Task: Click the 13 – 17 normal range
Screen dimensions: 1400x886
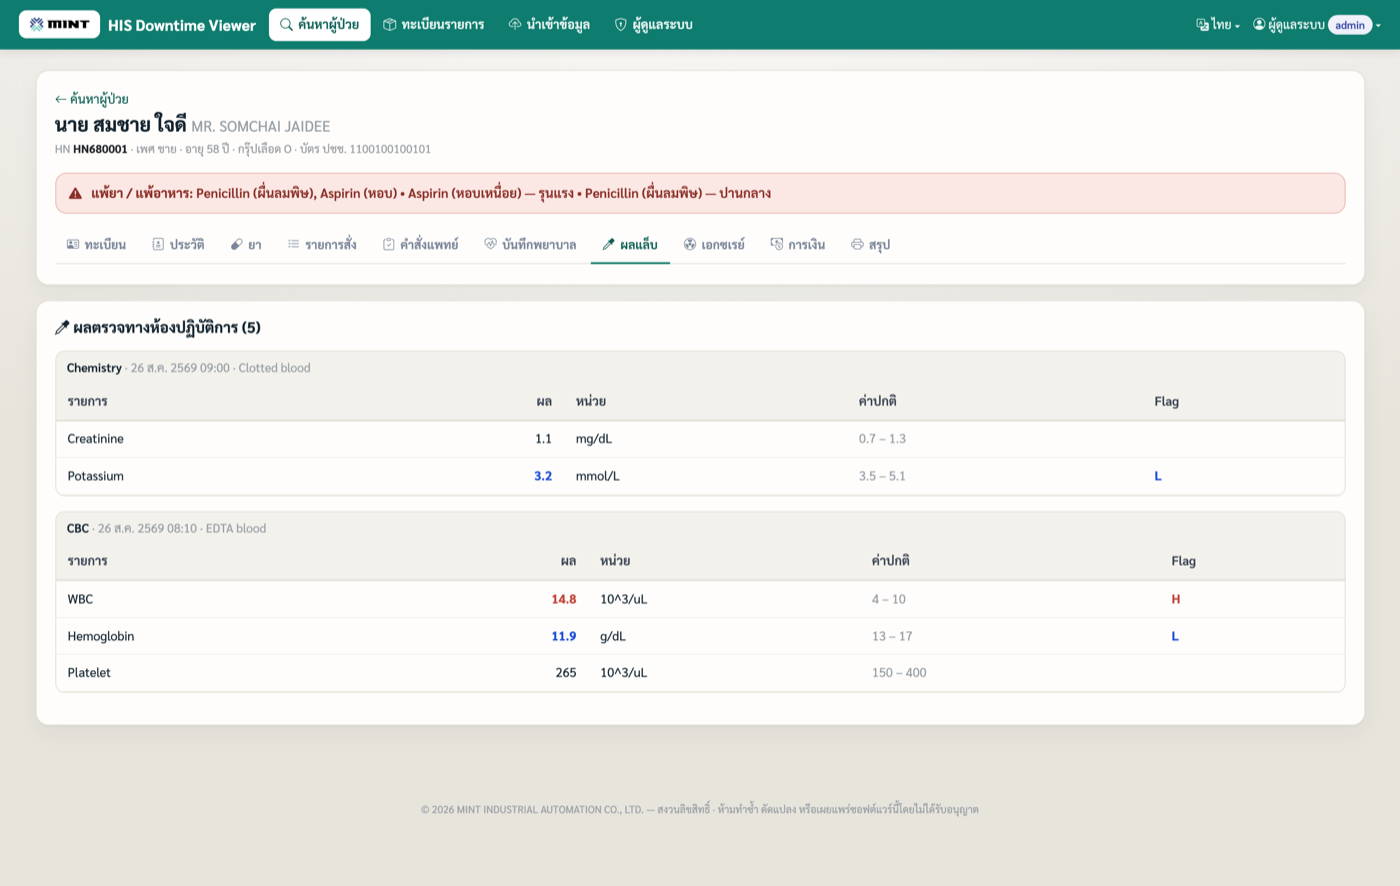Action: click(892, 636)
